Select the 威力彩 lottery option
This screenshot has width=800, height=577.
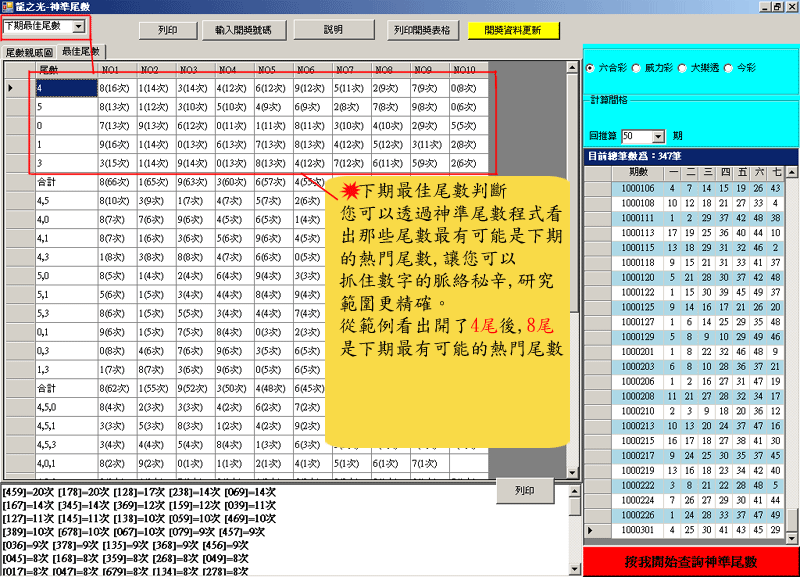click(636, 68)
